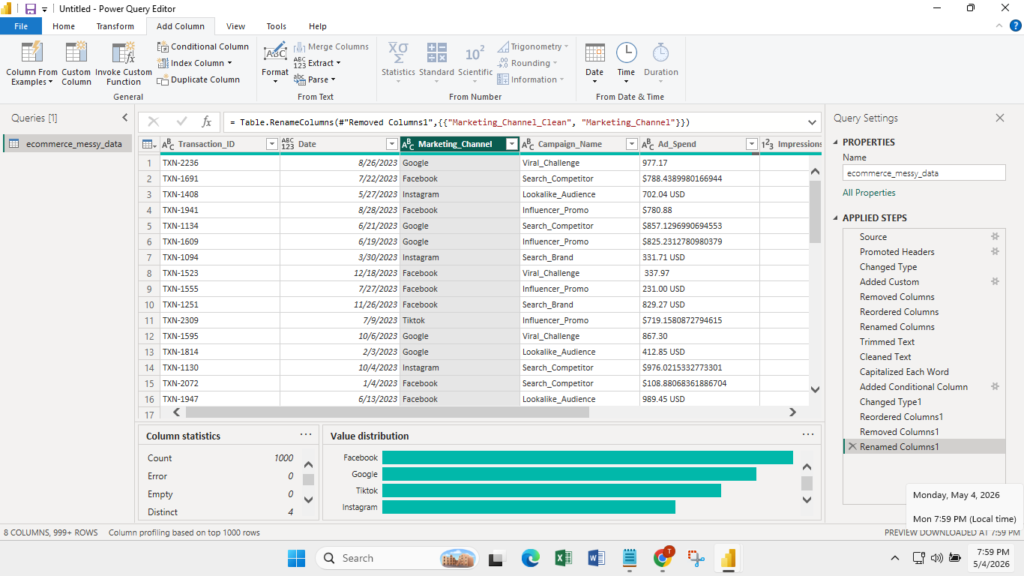Screen dimensions: 1024x576
Task: Open Trigonometry dropdown
Action: (x=533, y=46)
